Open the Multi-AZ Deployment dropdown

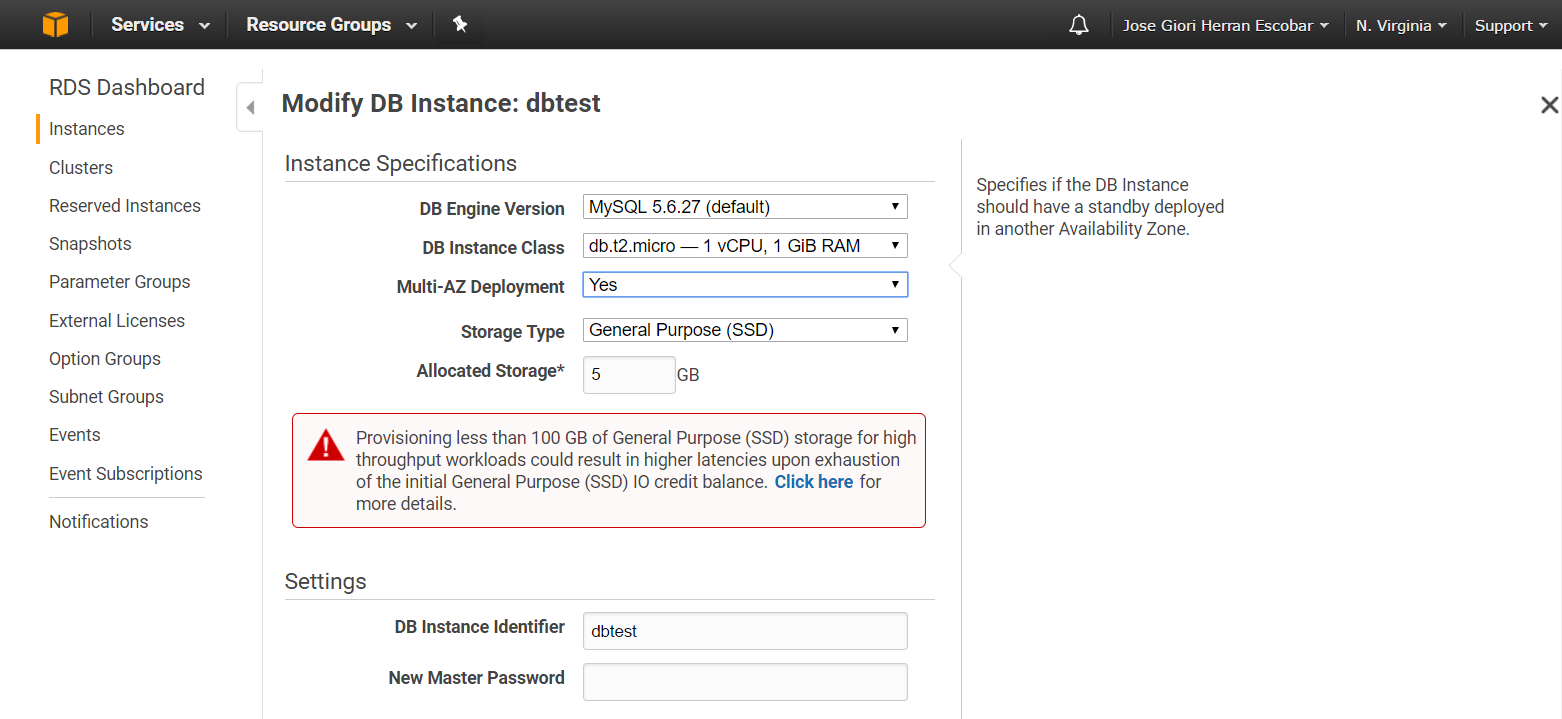click(745, 285)
